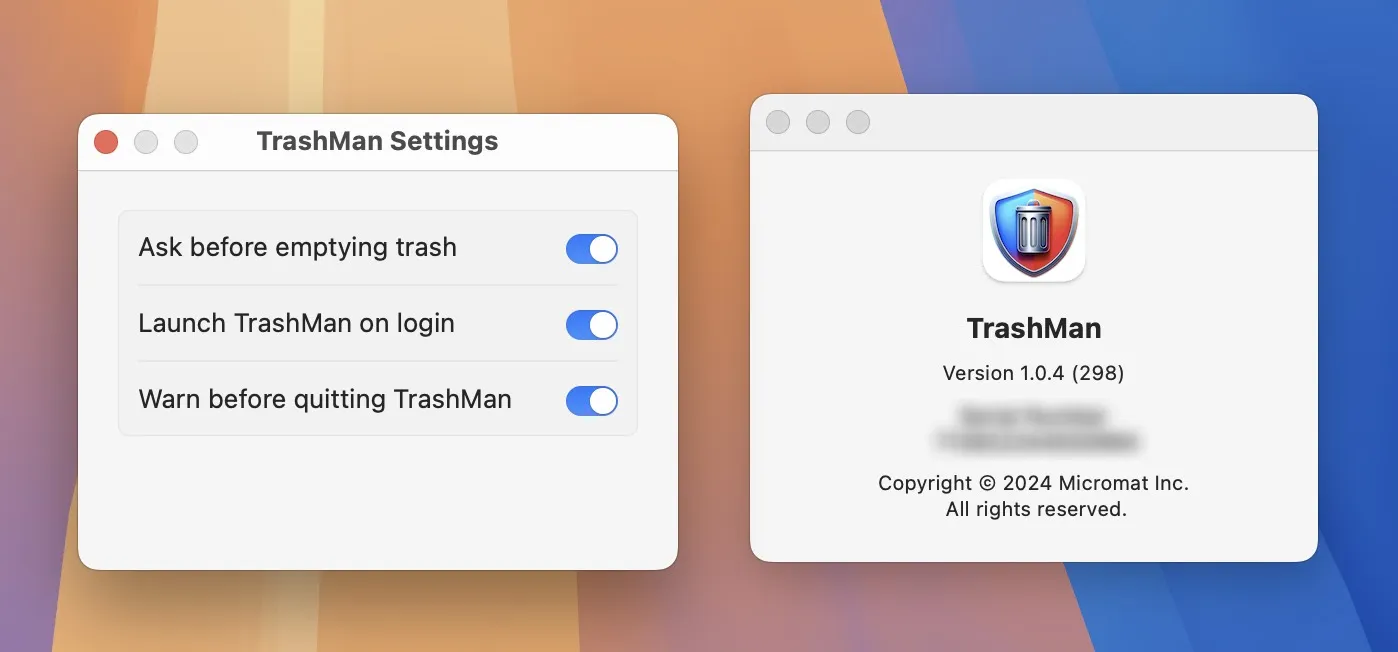
Task: Click the middle gray minimize button of the About window
Action: click(818, 122)
